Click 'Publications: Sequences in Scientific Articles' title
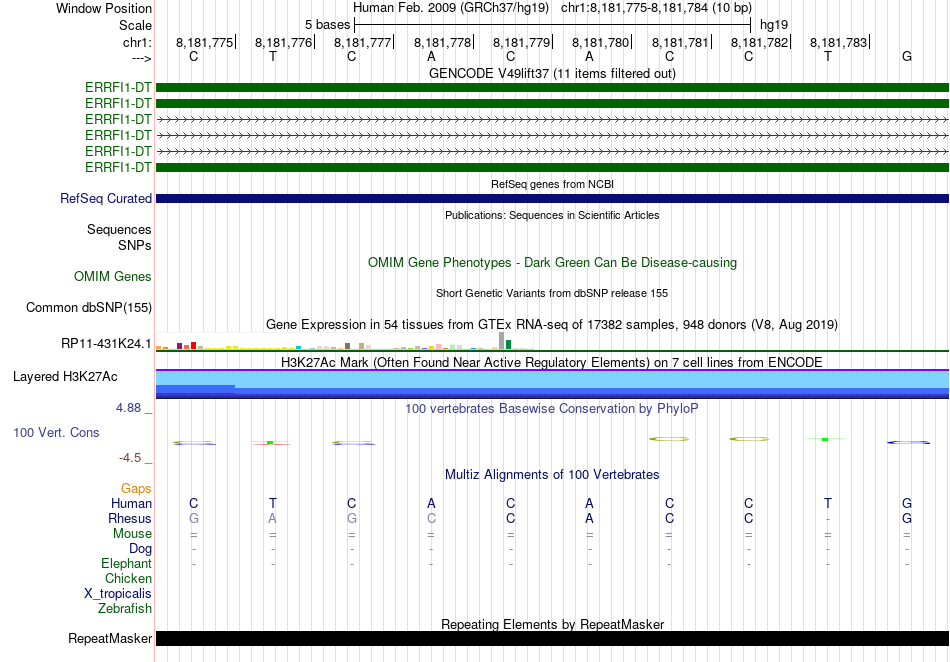Image resolution: width=950 pixels, height=662 pixels. [x=552, y=215]
